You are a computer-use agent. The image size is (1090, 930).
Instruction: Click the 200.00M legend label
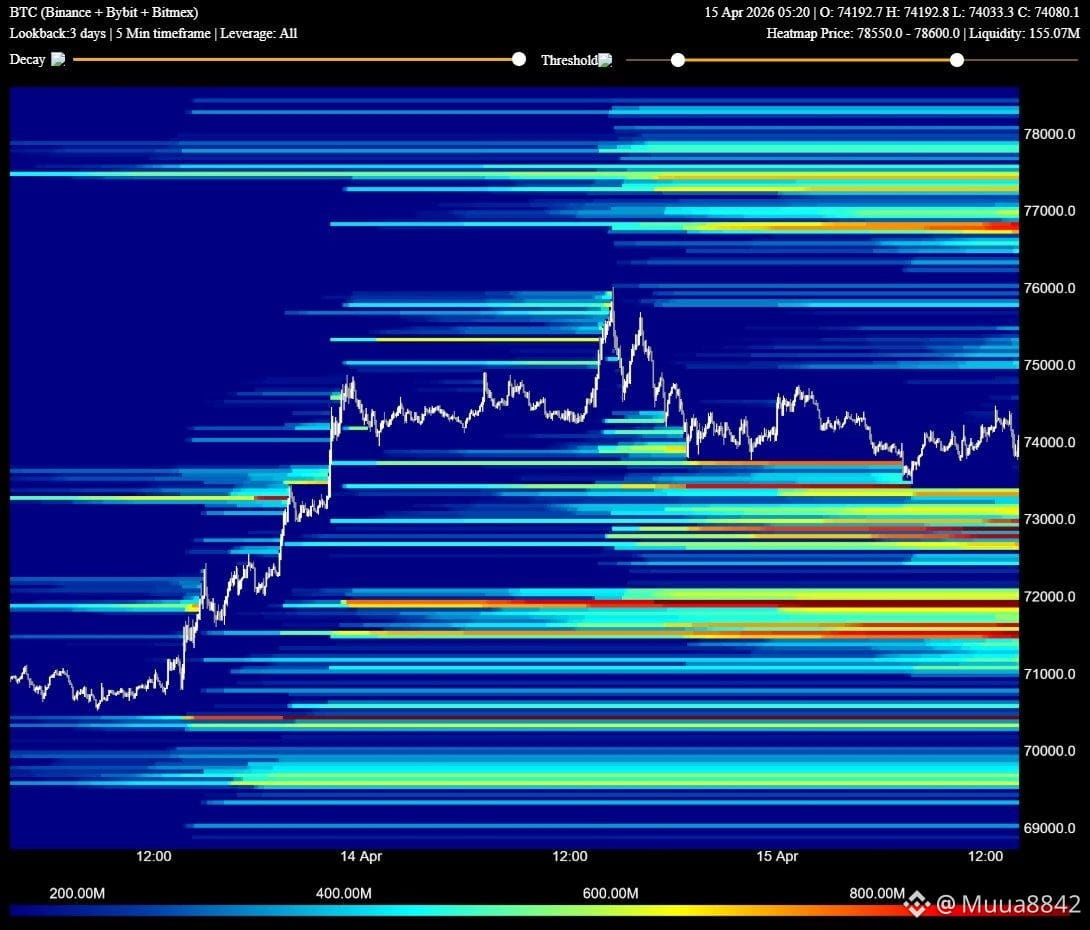77,894
